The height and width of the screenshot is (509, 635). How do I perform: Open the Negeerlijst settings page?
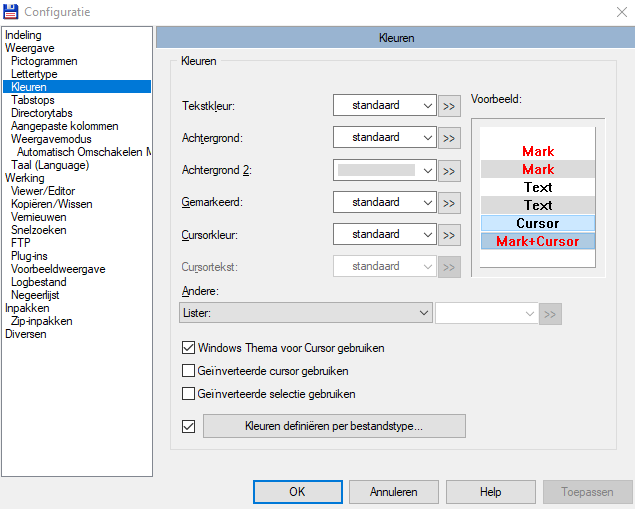35,295
